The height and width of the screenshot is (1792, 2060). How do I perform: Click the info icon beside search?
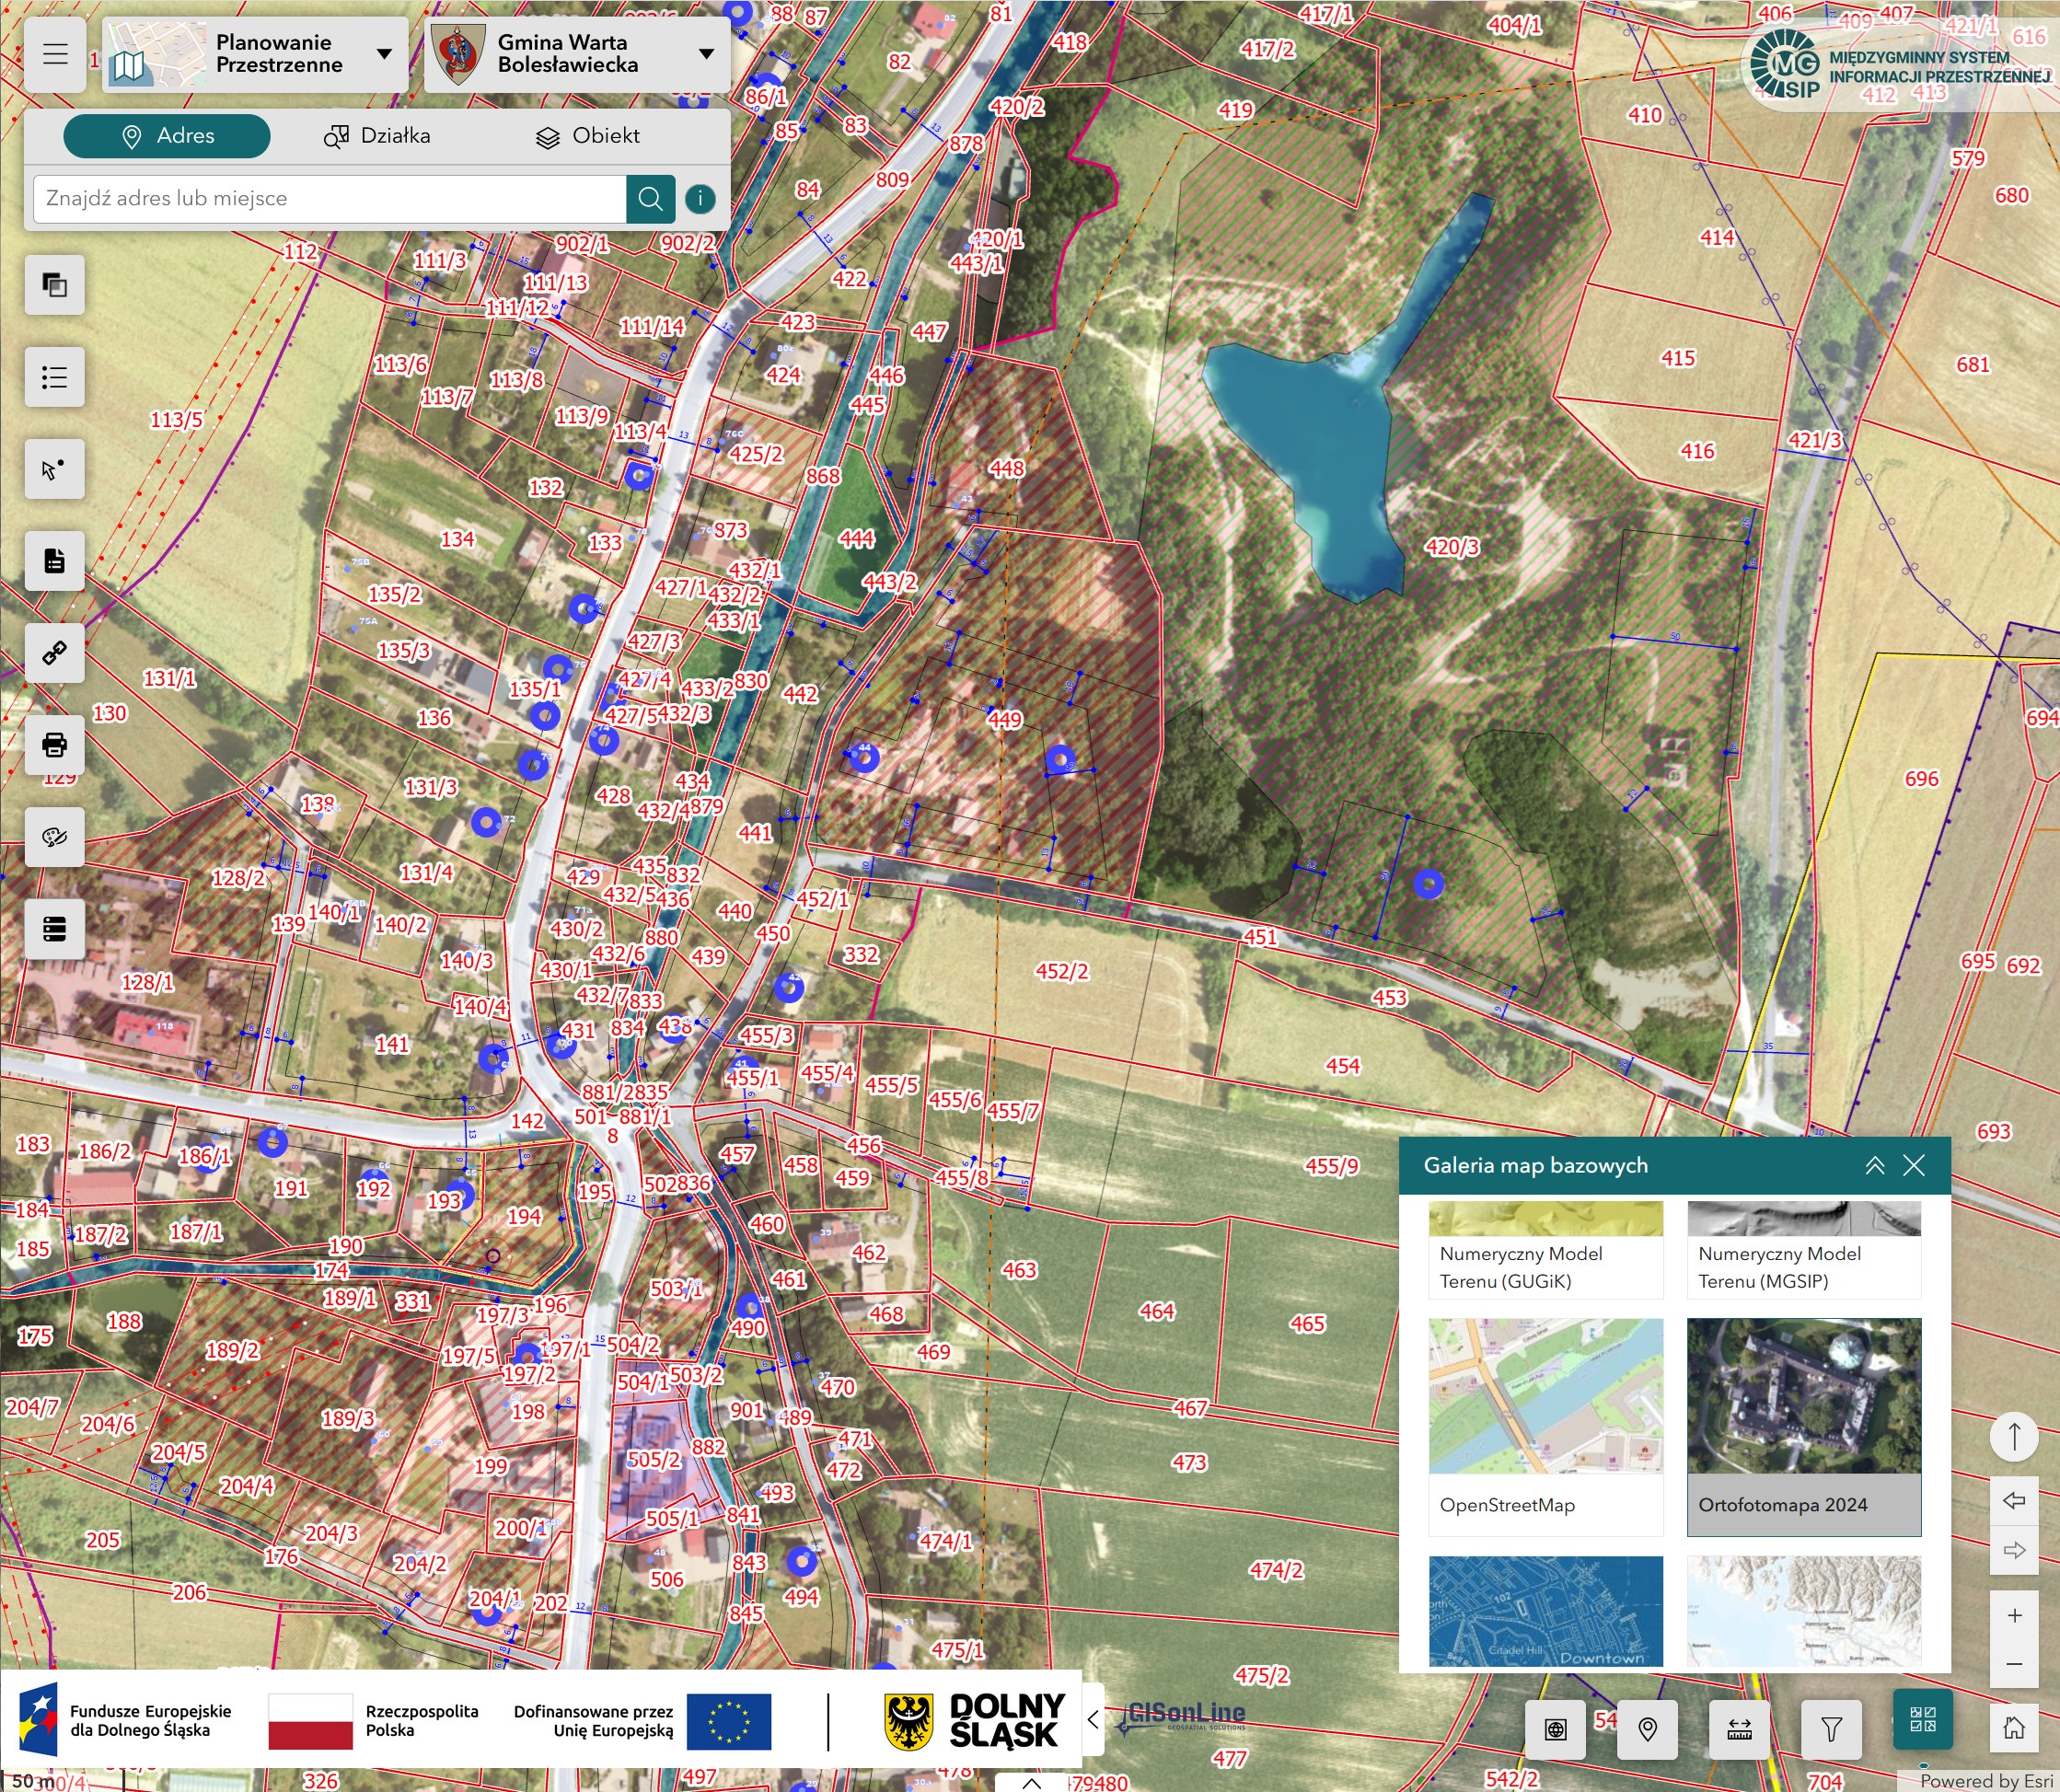700,199
